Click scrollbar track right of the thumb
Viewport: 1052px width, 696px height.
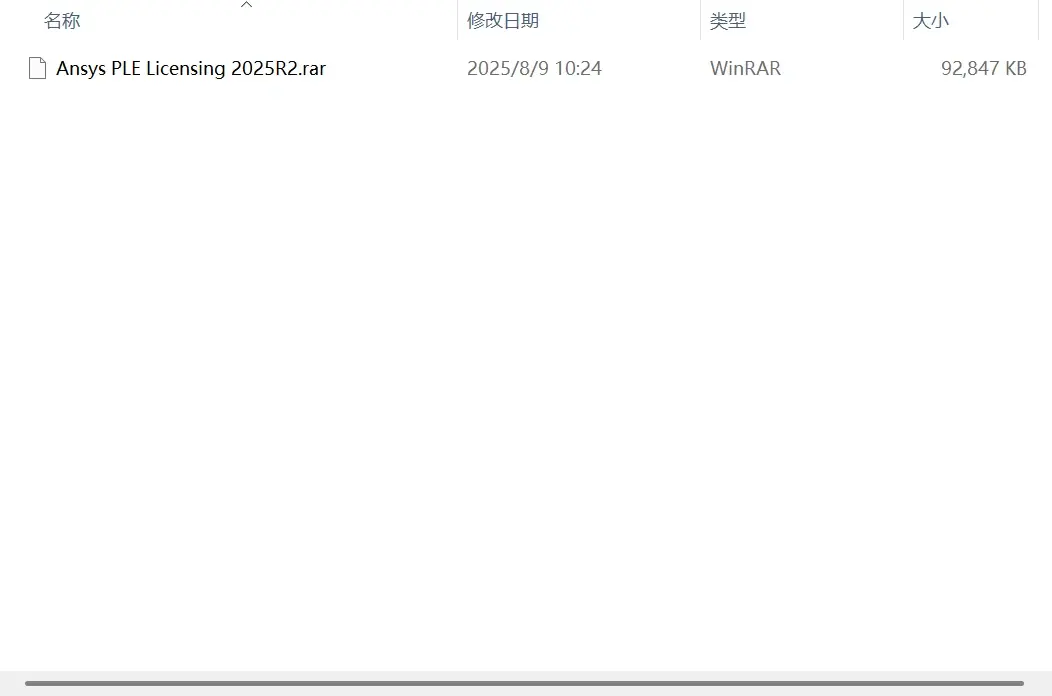[1038, 683]
